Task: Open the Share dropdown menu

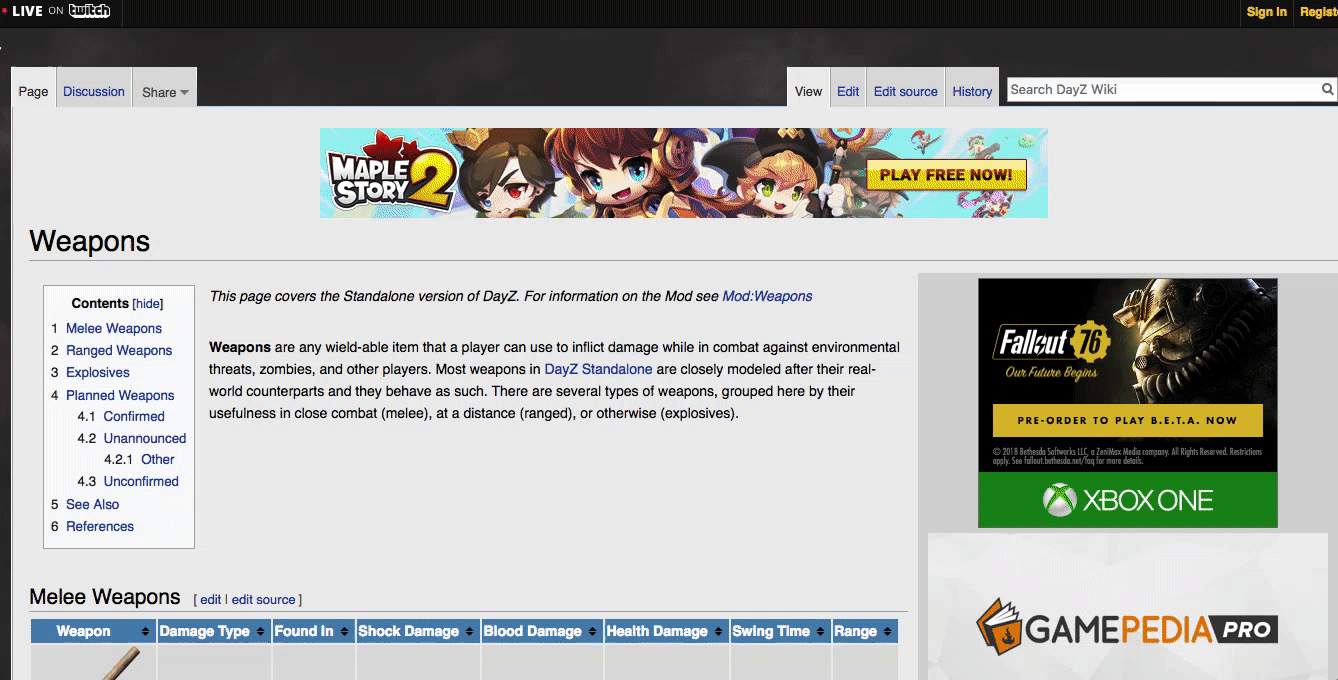Action: click(165, 92)
